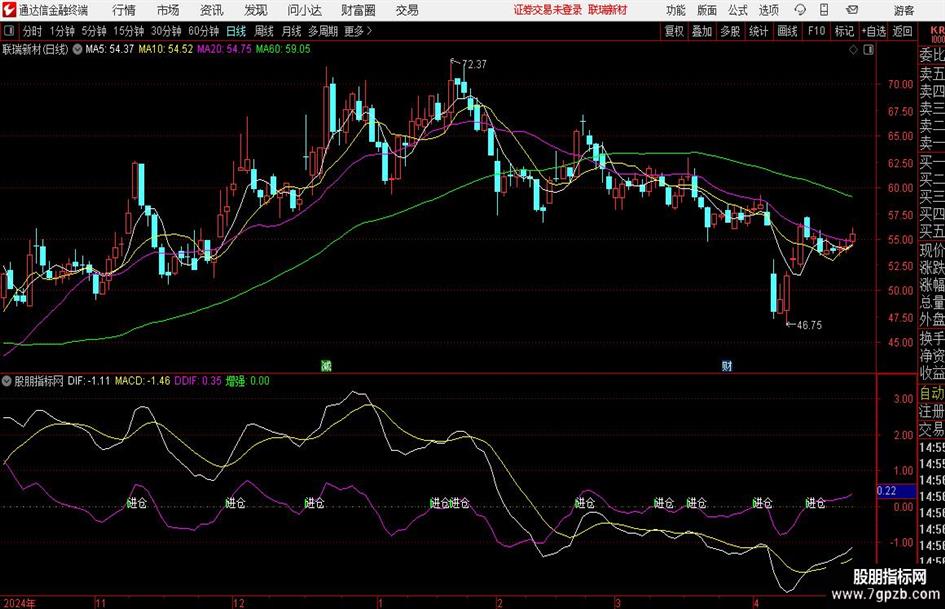Click the diamond icon at chart top-right
This screenshot has height=609, width=945.
click(853, 50)
